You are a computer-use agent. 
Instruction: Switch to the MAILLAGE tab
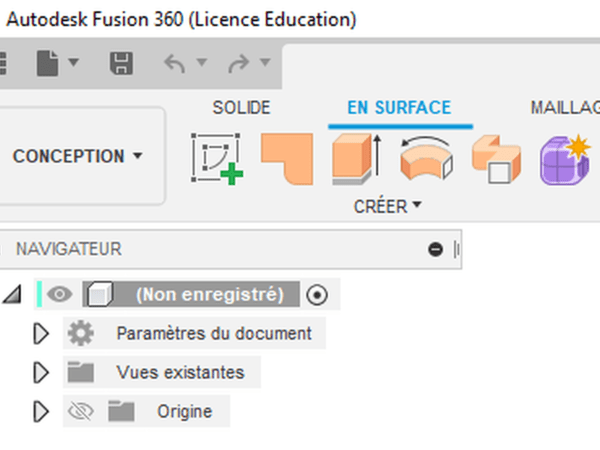[x=565, y=107]
